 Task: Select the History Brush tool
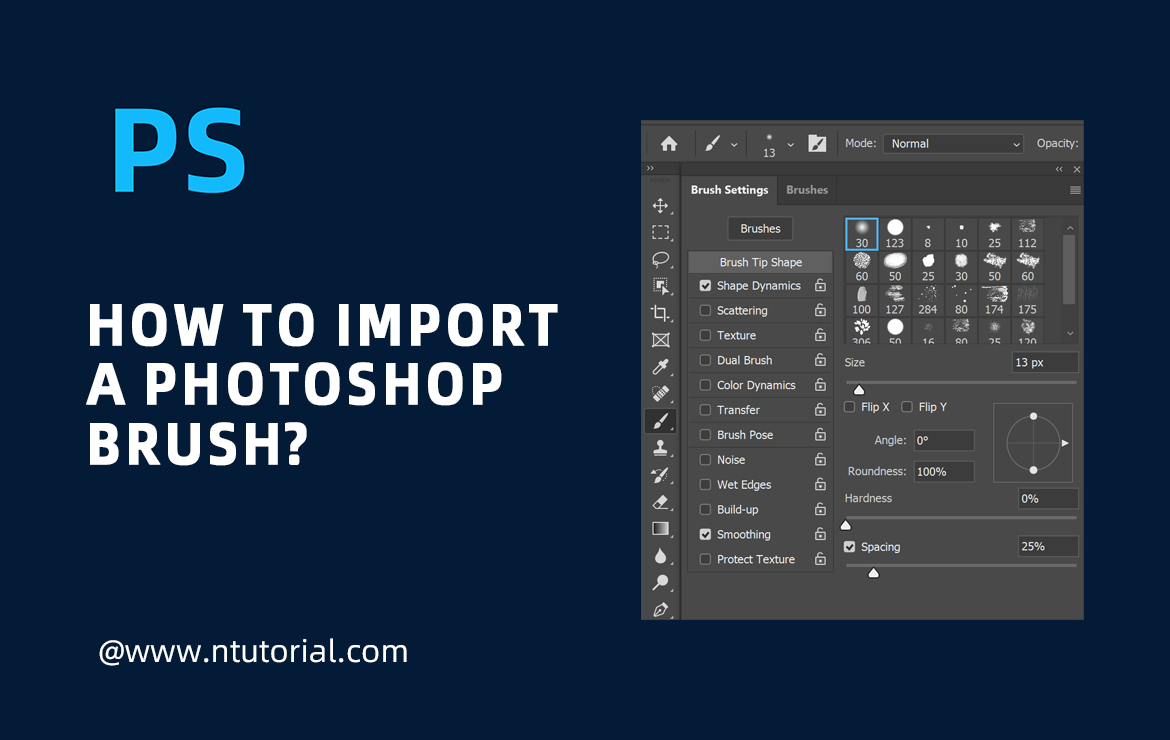pos(660,475)
